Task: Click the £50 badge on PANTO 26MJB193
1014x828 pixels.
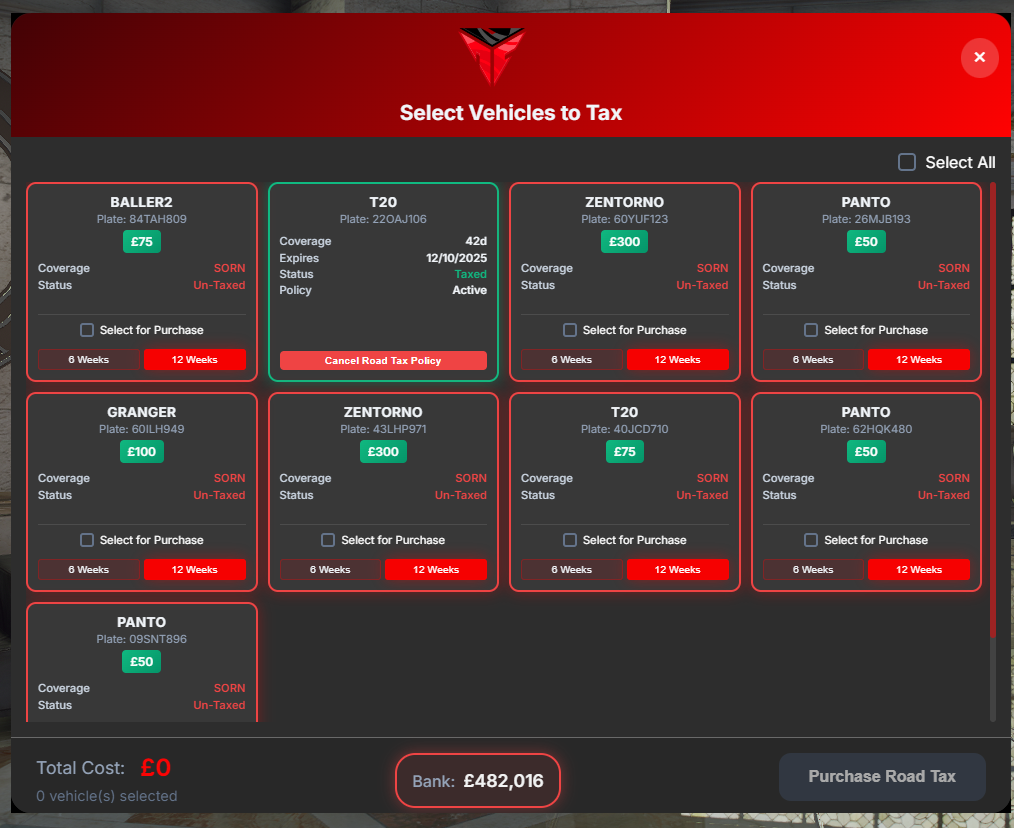Action: tap(866, 242)
